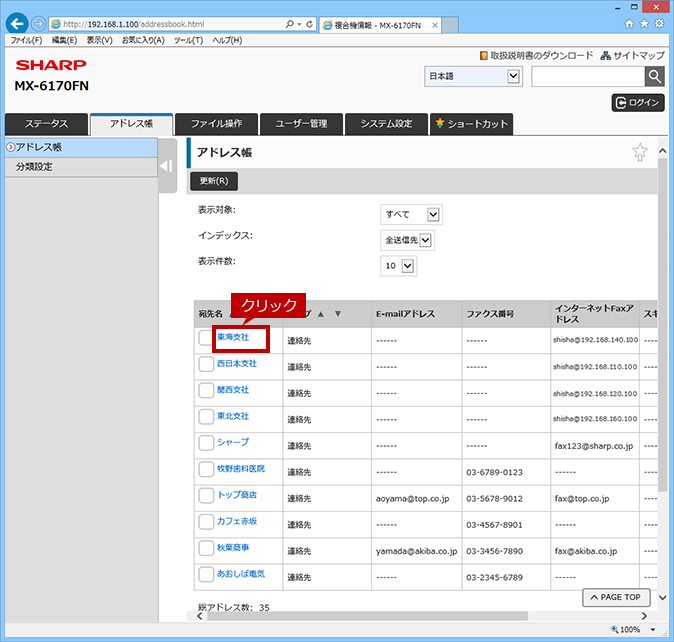Switch to the アドレス帳 tab

tap(131, 124)
